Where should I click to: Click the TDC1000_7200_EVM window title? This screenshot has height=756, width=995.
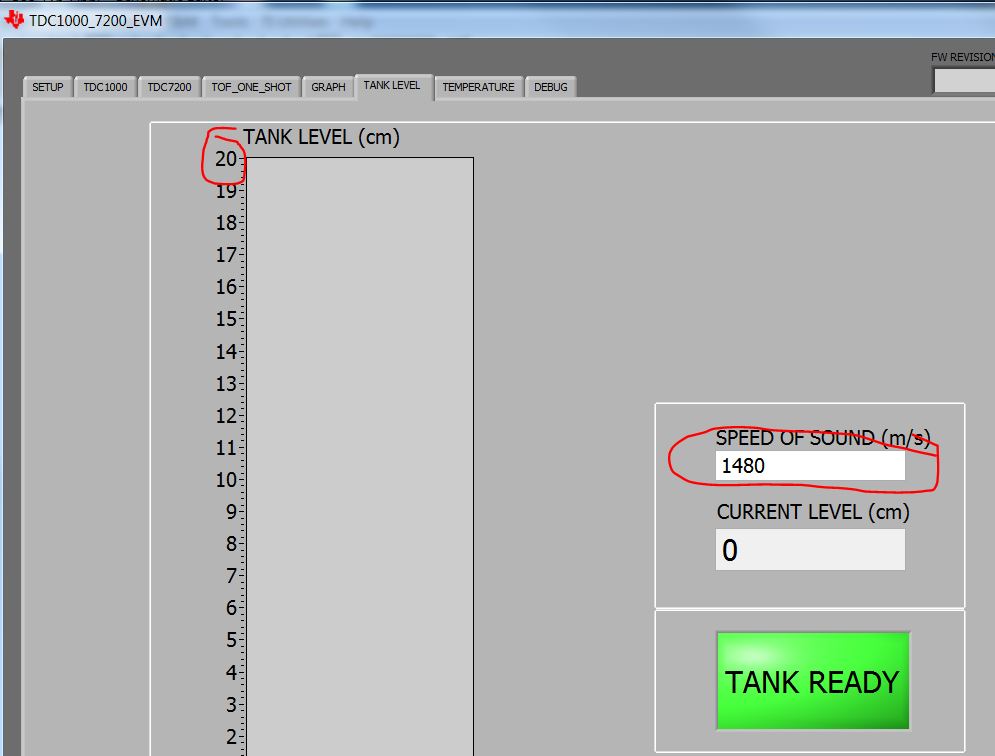coord(96,21)
